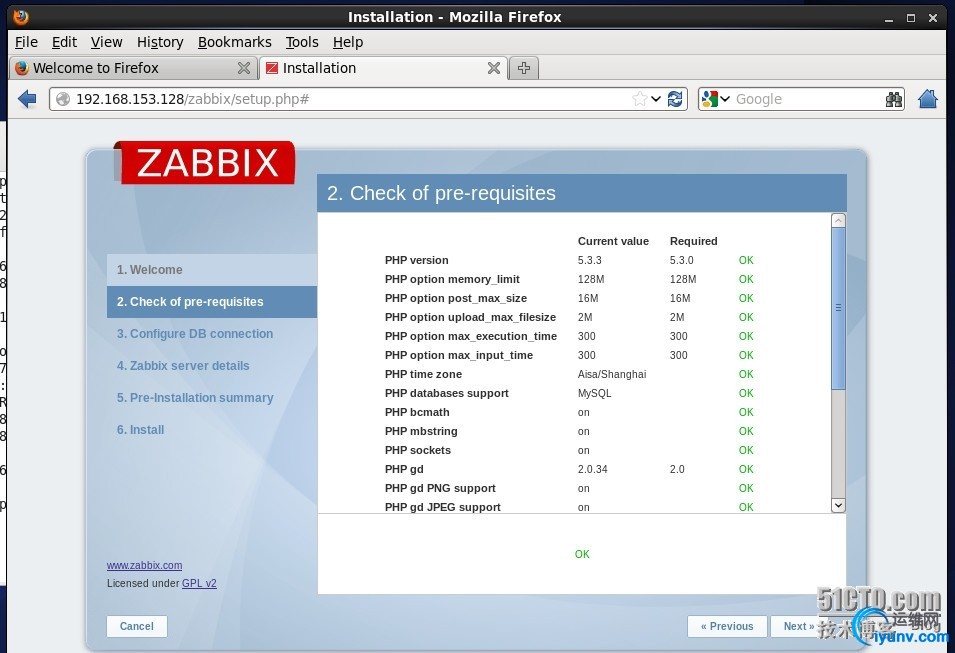Switch to the Welcome to Firefox tab
The image size is (955, 653).
133,68
